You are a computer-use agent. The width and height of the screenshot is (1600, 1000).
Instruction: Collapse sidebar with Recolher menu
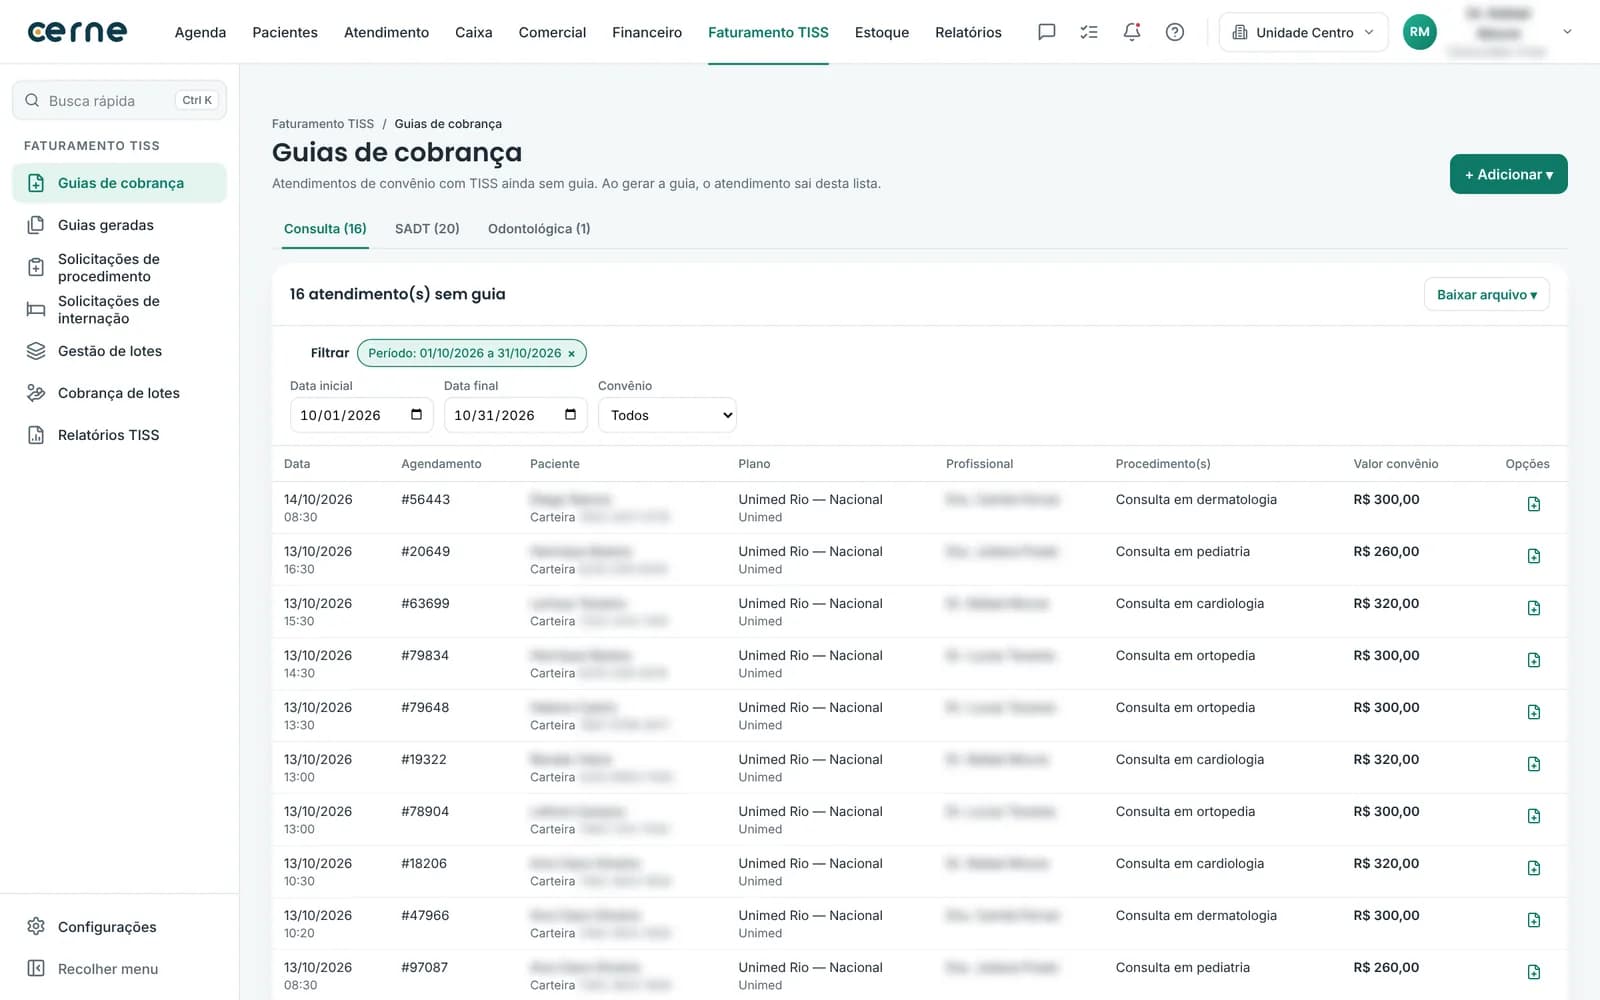[x=119, y=969]
